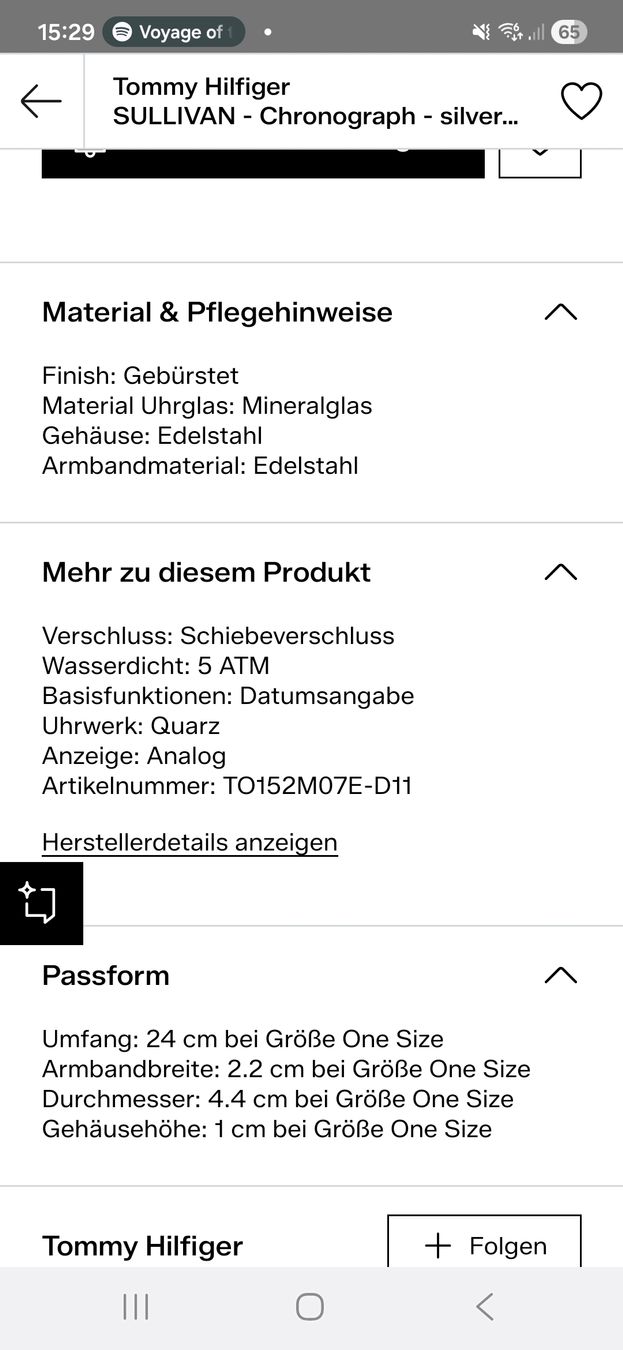Viewport: 623px width, 1350px height.
Task: Open the Spotify now-playing pill in the status bar
Action: (x=174, y=32)
